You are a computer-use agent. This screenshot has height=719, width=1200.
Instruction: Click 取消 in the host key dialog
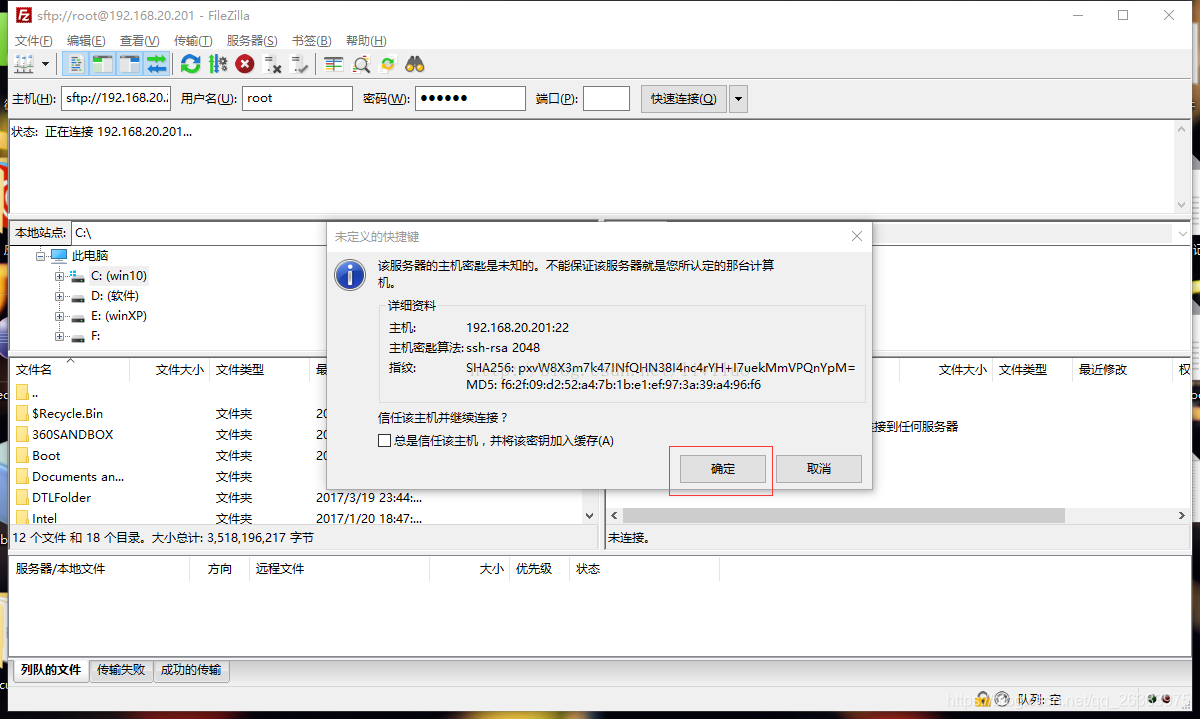click(x=819, y=469)
